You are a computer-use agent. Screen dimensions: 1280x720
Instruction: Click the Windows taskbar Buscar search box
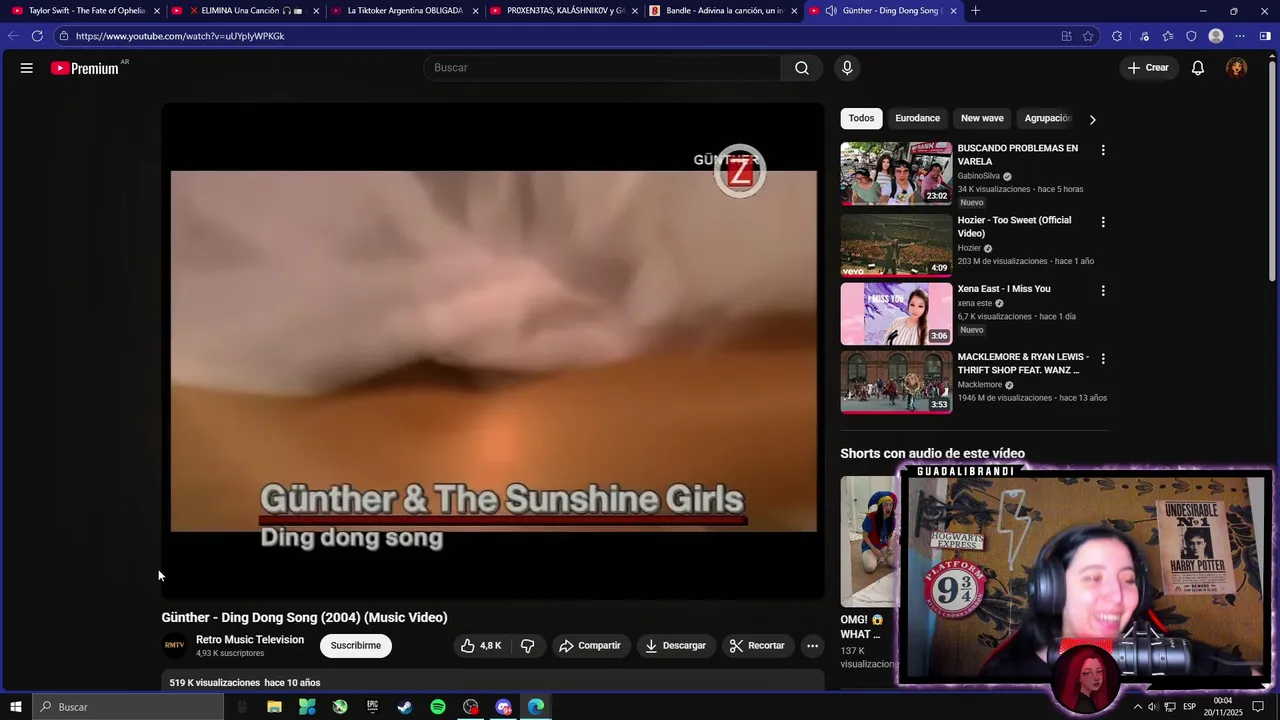point(128,707)
